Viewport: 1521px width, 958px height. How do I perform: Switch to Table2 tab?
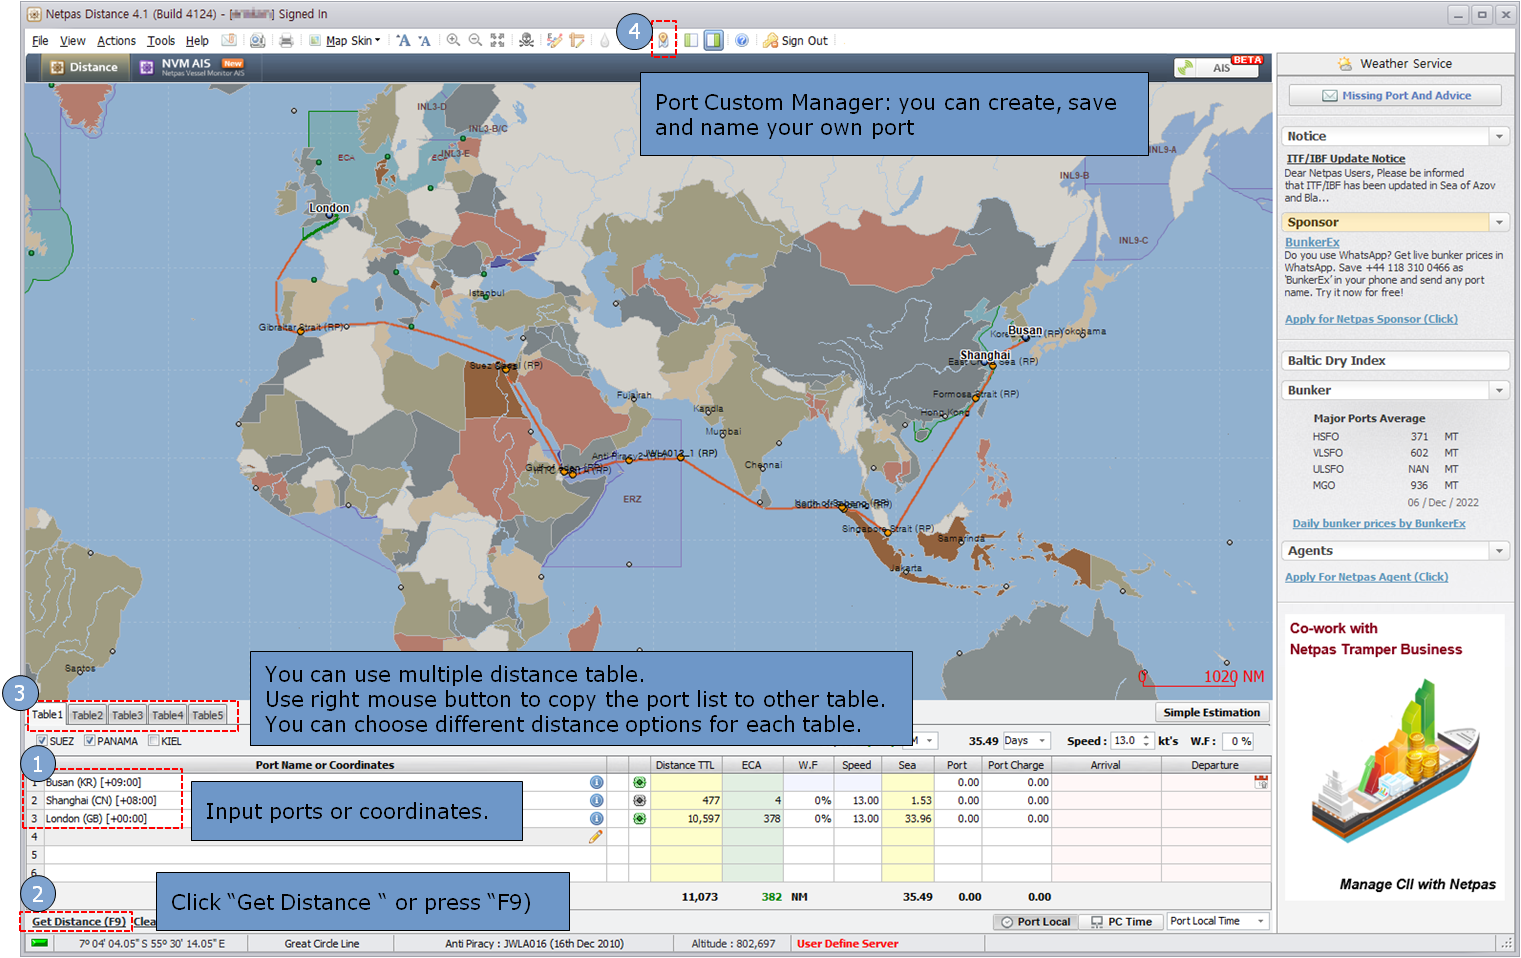click(87, 715)
